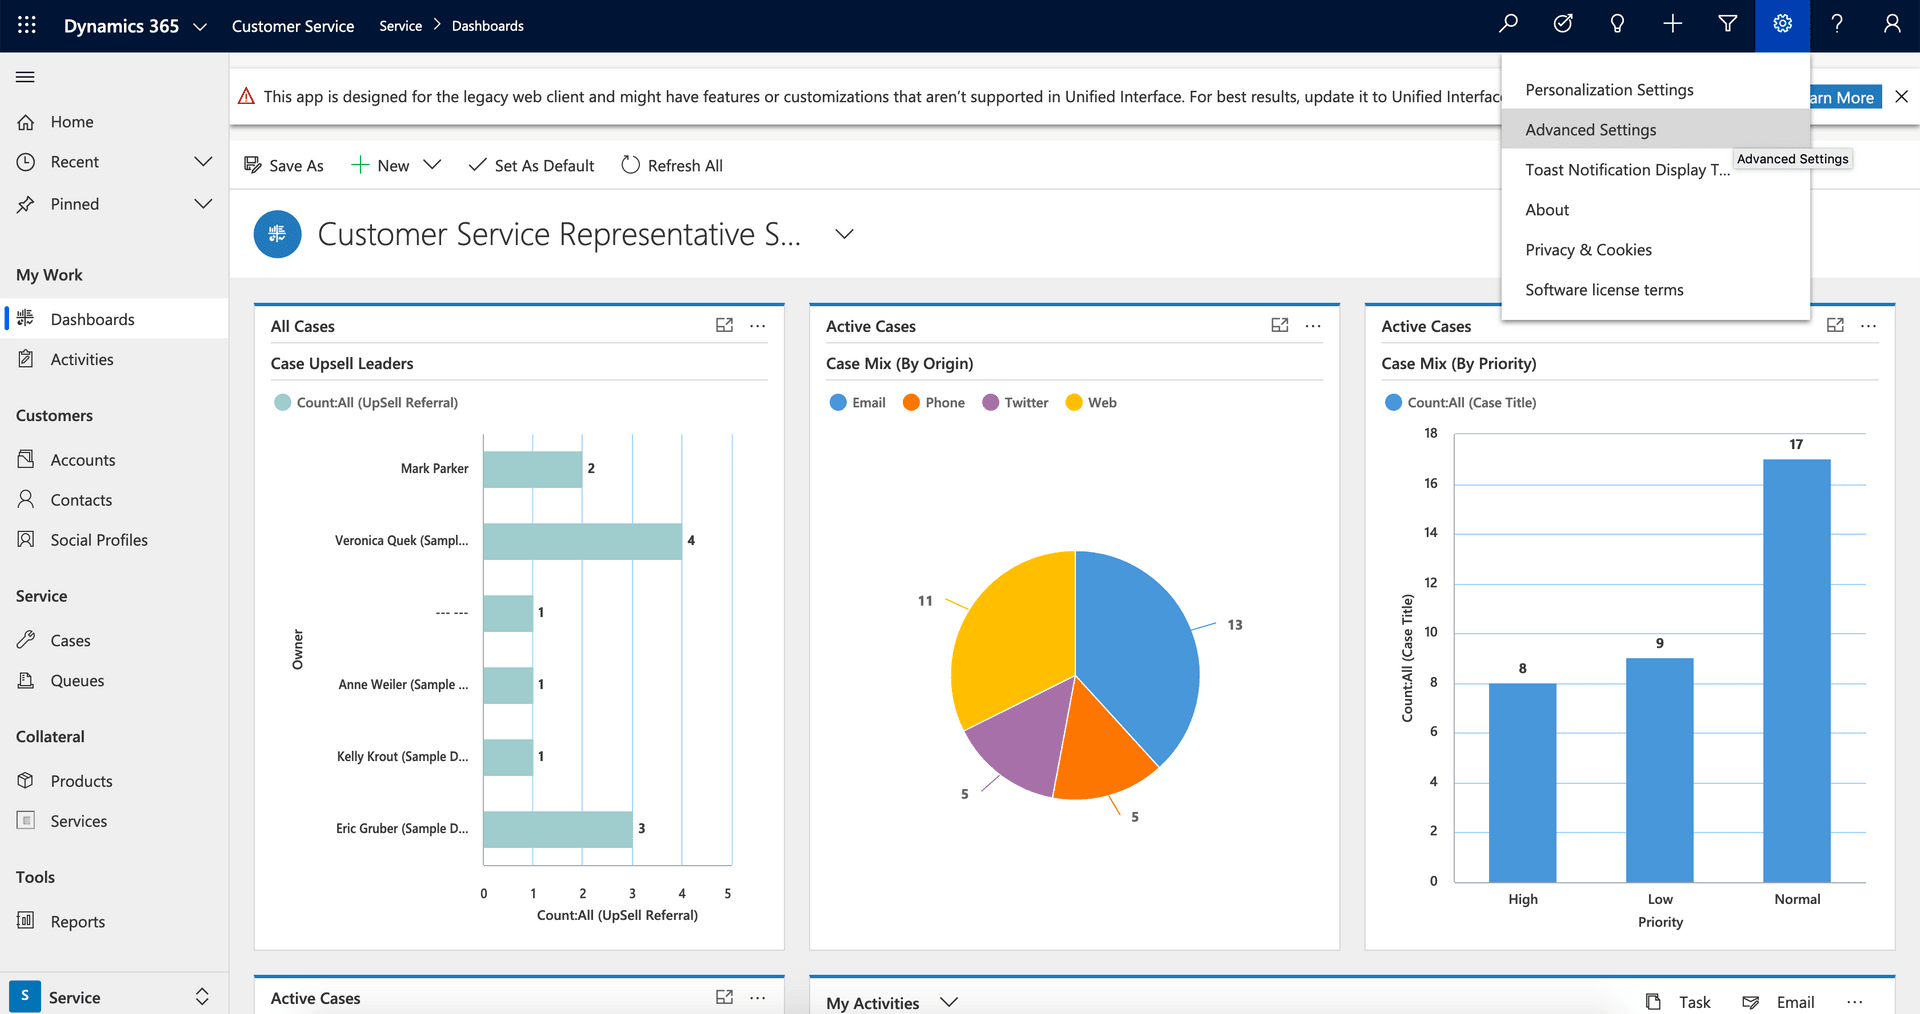Open Personalization Settings menu entry
1920x1014 pixels.
tap(1609, 89)
